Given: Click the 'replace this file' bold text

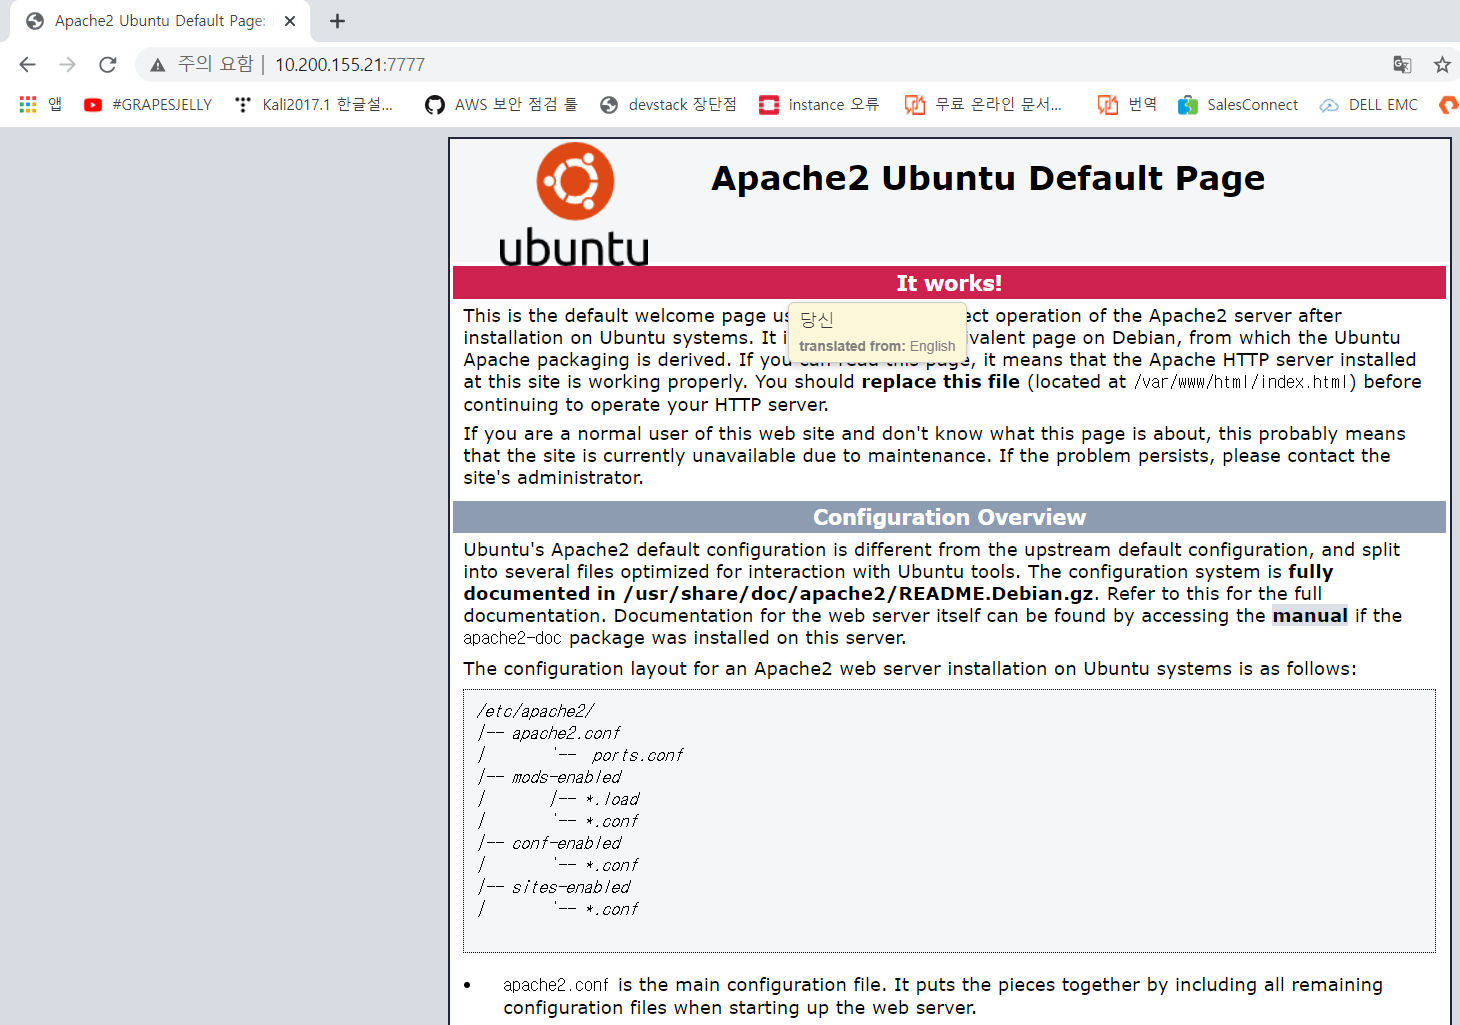Looking at the screenshot, I should tap(941, 382).
